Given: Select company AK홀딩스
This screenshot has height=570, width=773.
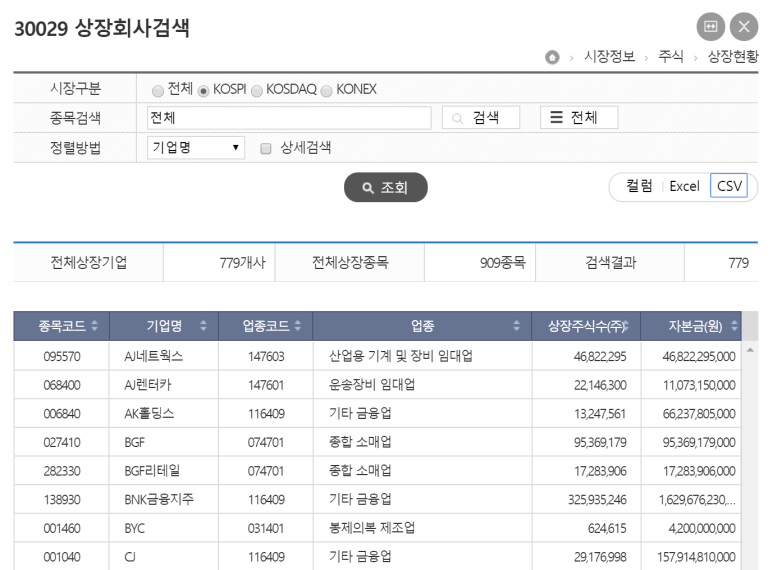Looking at the screenshot, I should [x=149, y=413].
